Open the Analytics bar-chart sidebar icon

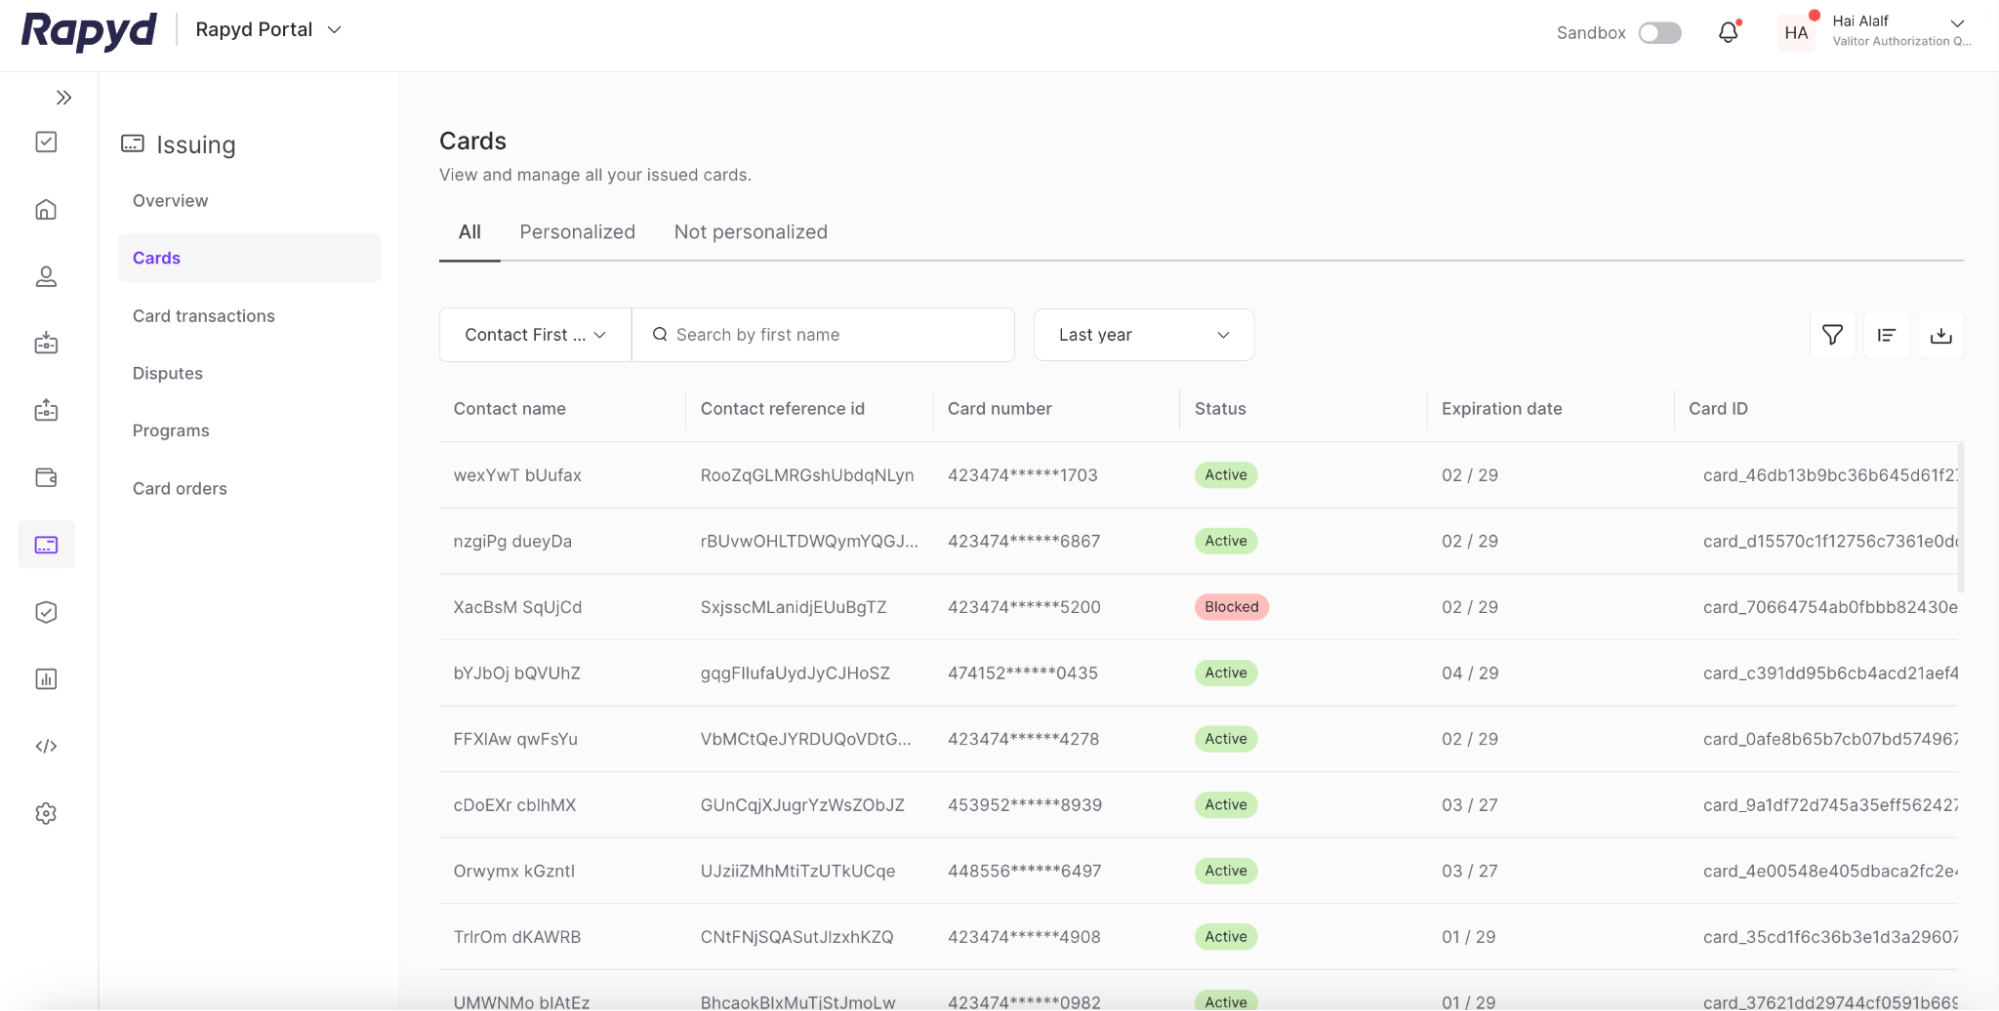click(46, 678)
